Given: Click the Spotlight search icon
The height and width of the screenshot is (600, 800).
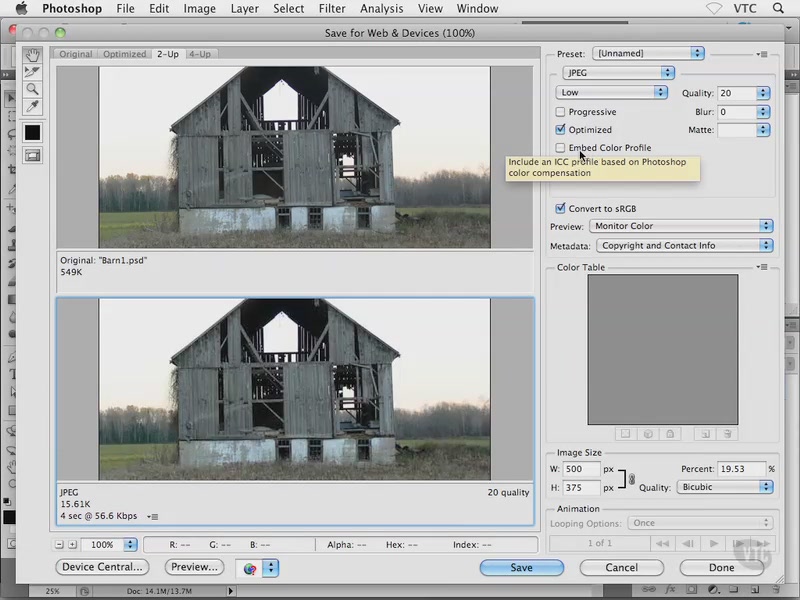Looking at the screenshot, I should coord(778,8).
